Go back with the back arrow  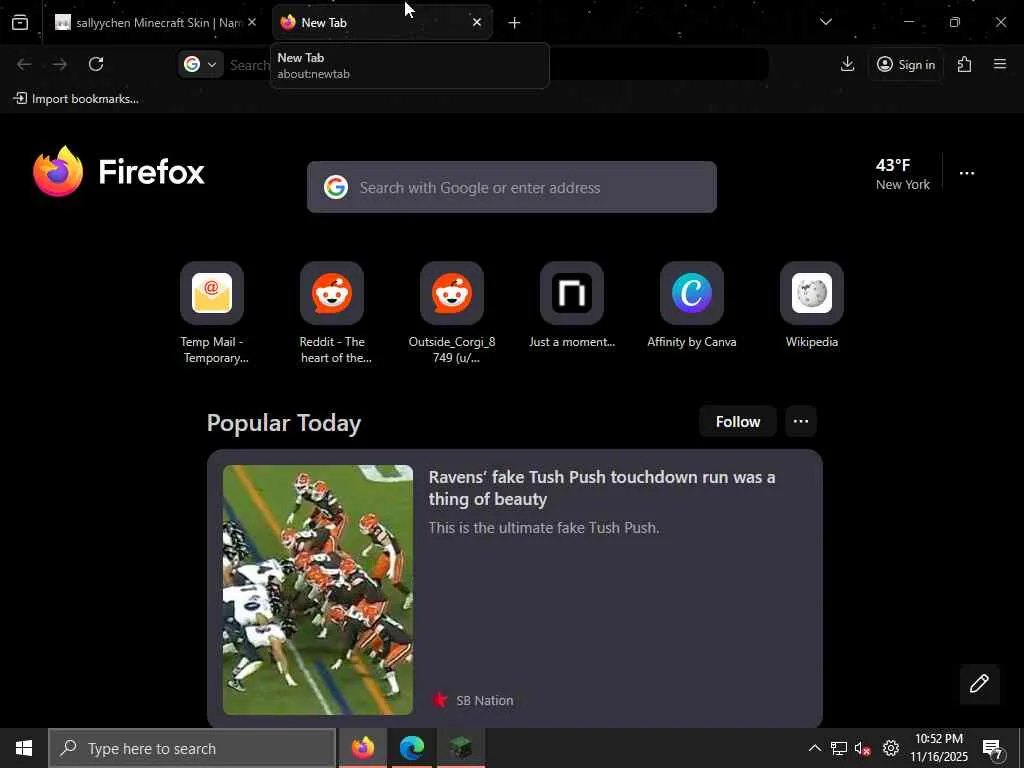click(24, 64)
